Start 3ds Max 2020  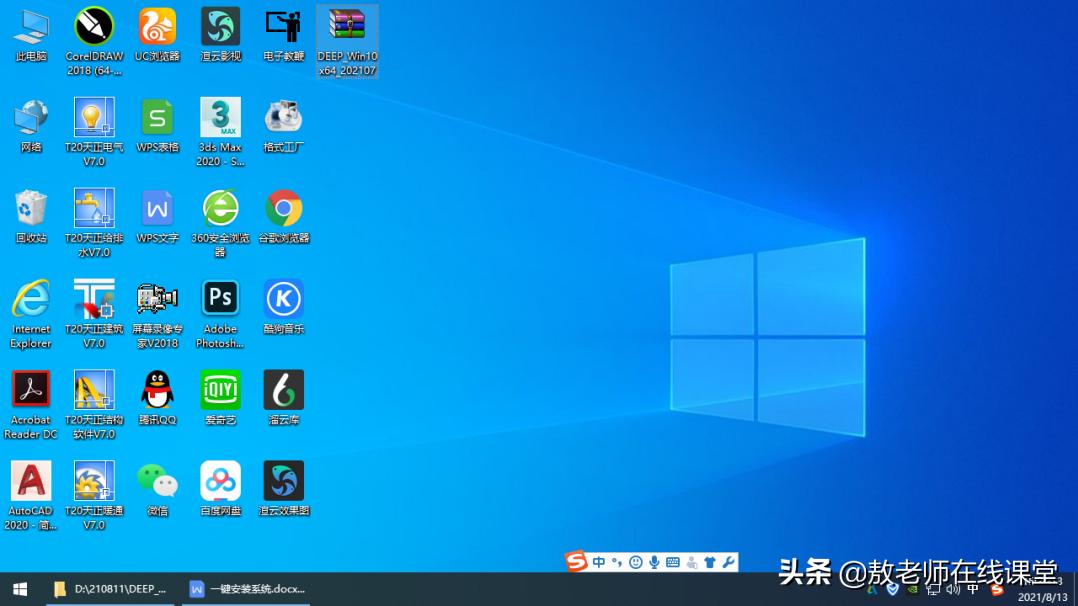click(x=219, y=118)
